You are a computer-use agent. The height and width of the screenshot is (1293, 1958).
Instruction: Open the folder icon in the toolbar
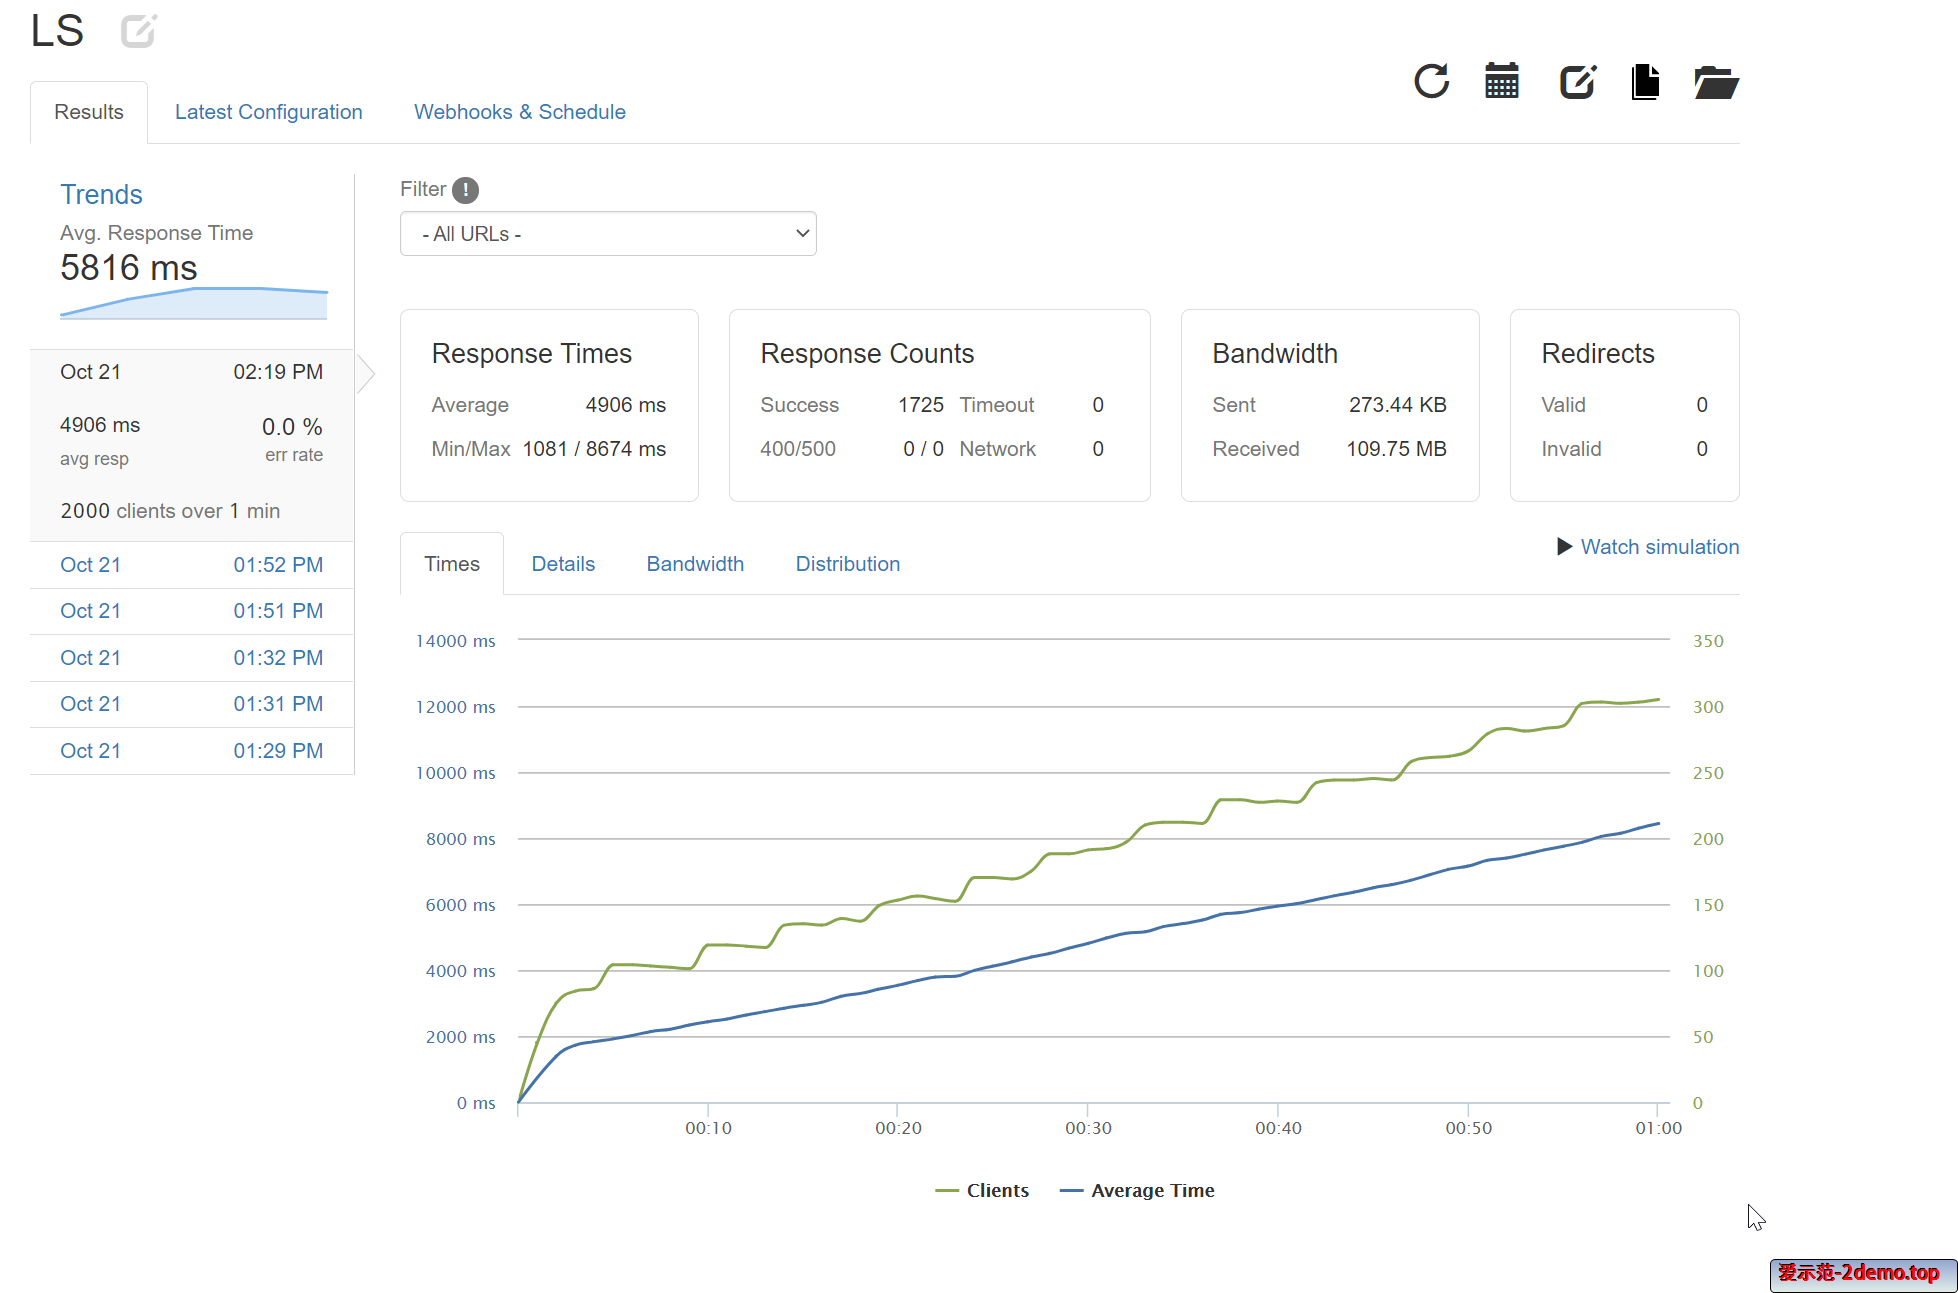pos(1716,82)
